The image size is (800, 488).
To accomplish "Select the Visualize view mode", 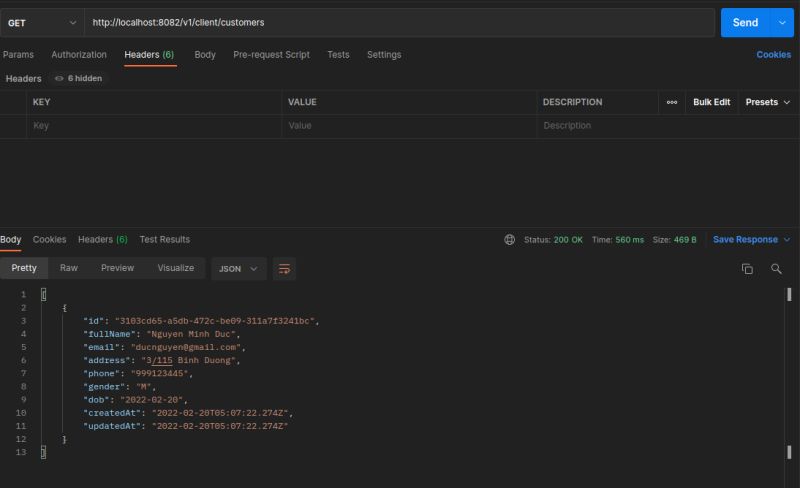I will 176,268.
